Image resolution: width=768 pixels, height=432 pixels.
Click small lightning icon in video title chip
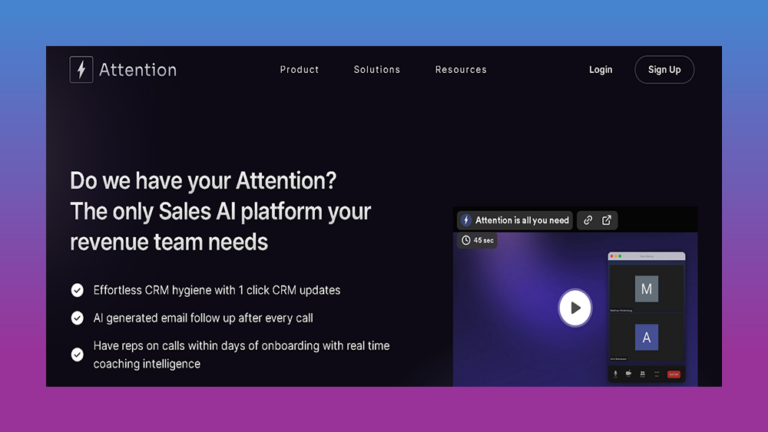466,220
